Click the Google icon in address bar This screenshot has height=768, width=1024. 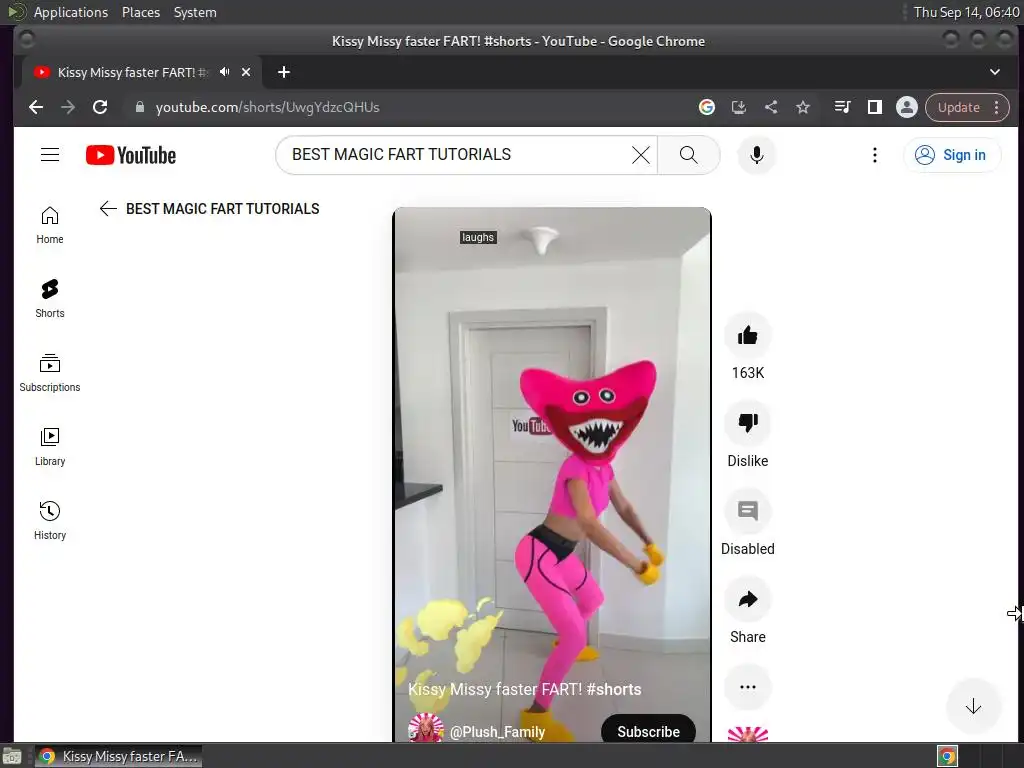coord(707,107)
